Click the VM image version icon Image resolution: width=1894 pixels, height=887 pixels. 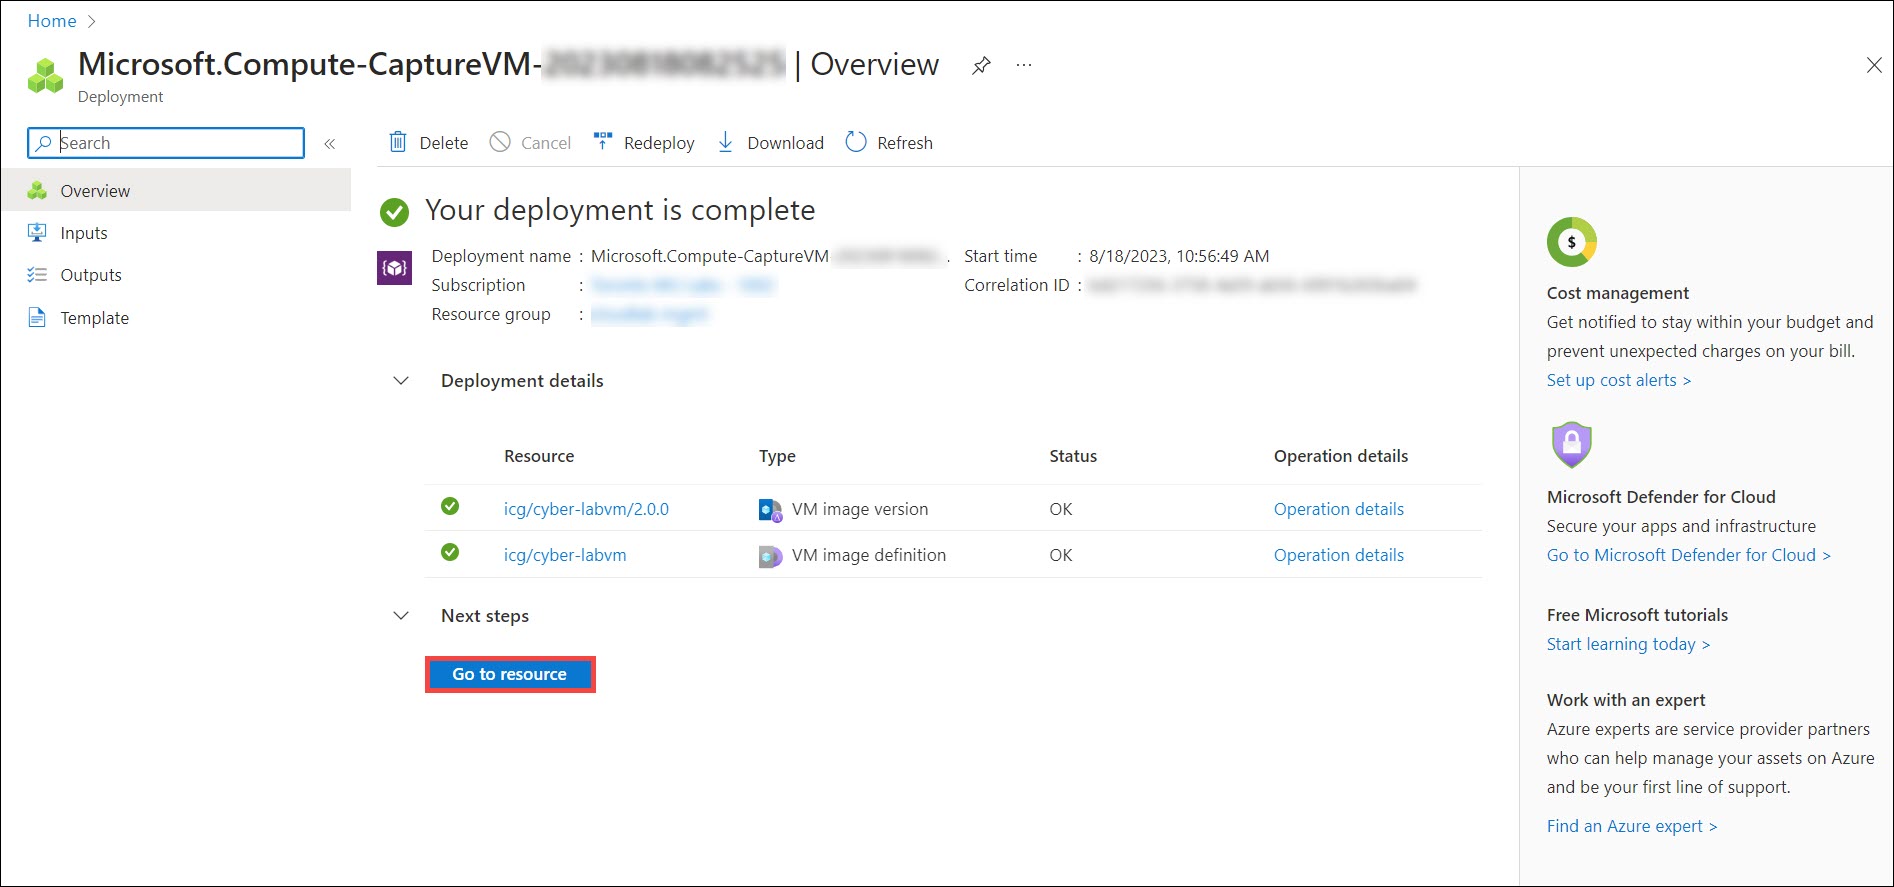coord(770,510)
